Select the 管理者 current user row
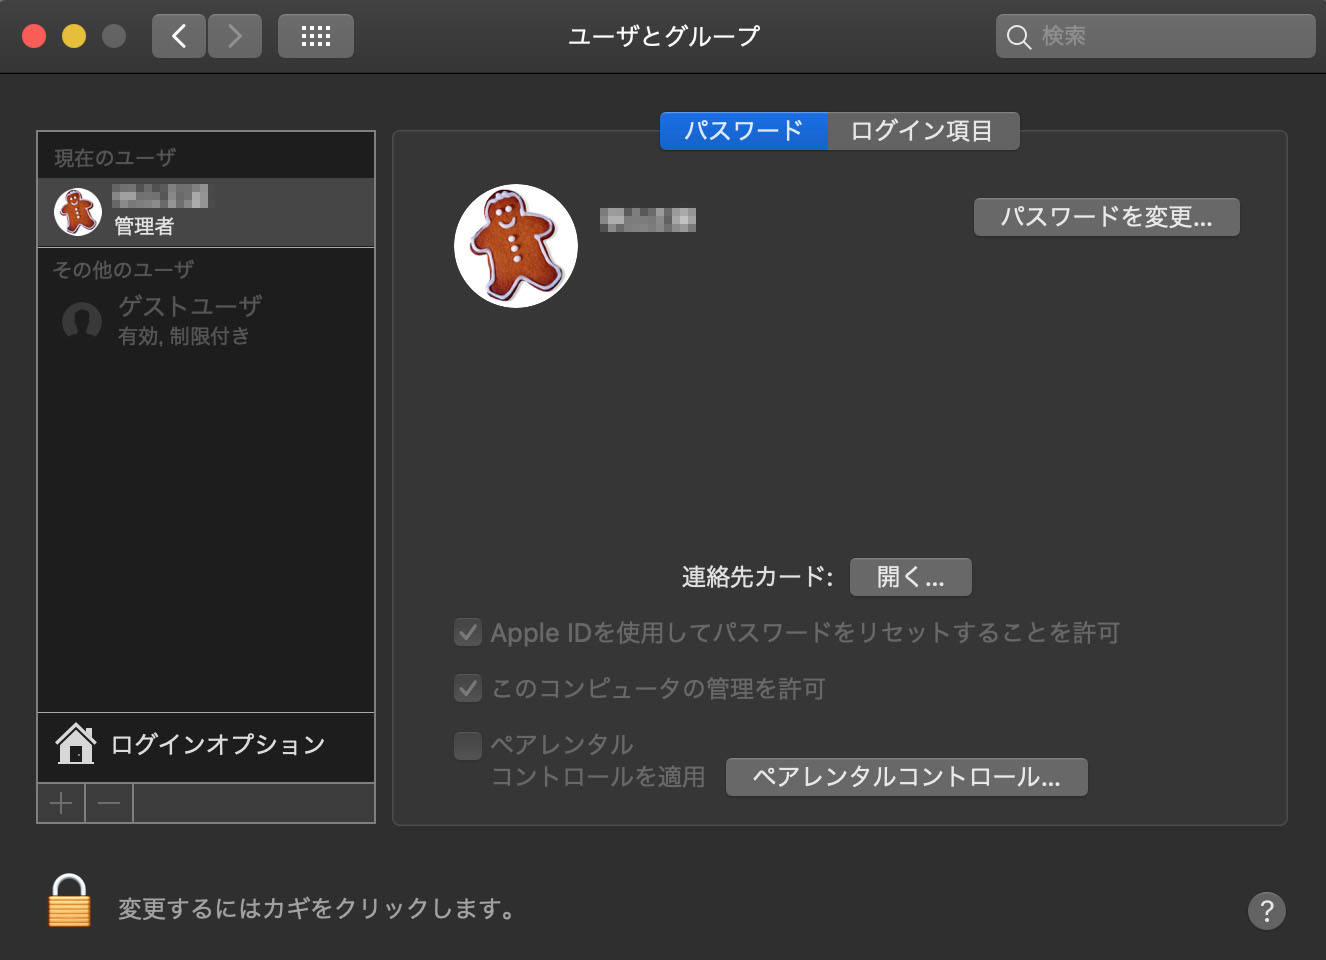The image size is (1326, 960). pos(206,212)
